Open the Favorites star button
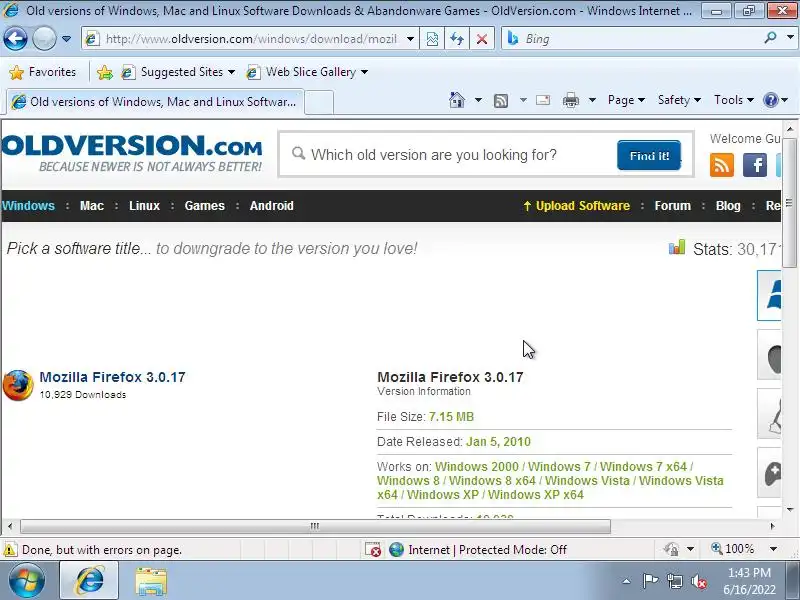This screenshot has width=800, height=600. [x=42, y=72]
